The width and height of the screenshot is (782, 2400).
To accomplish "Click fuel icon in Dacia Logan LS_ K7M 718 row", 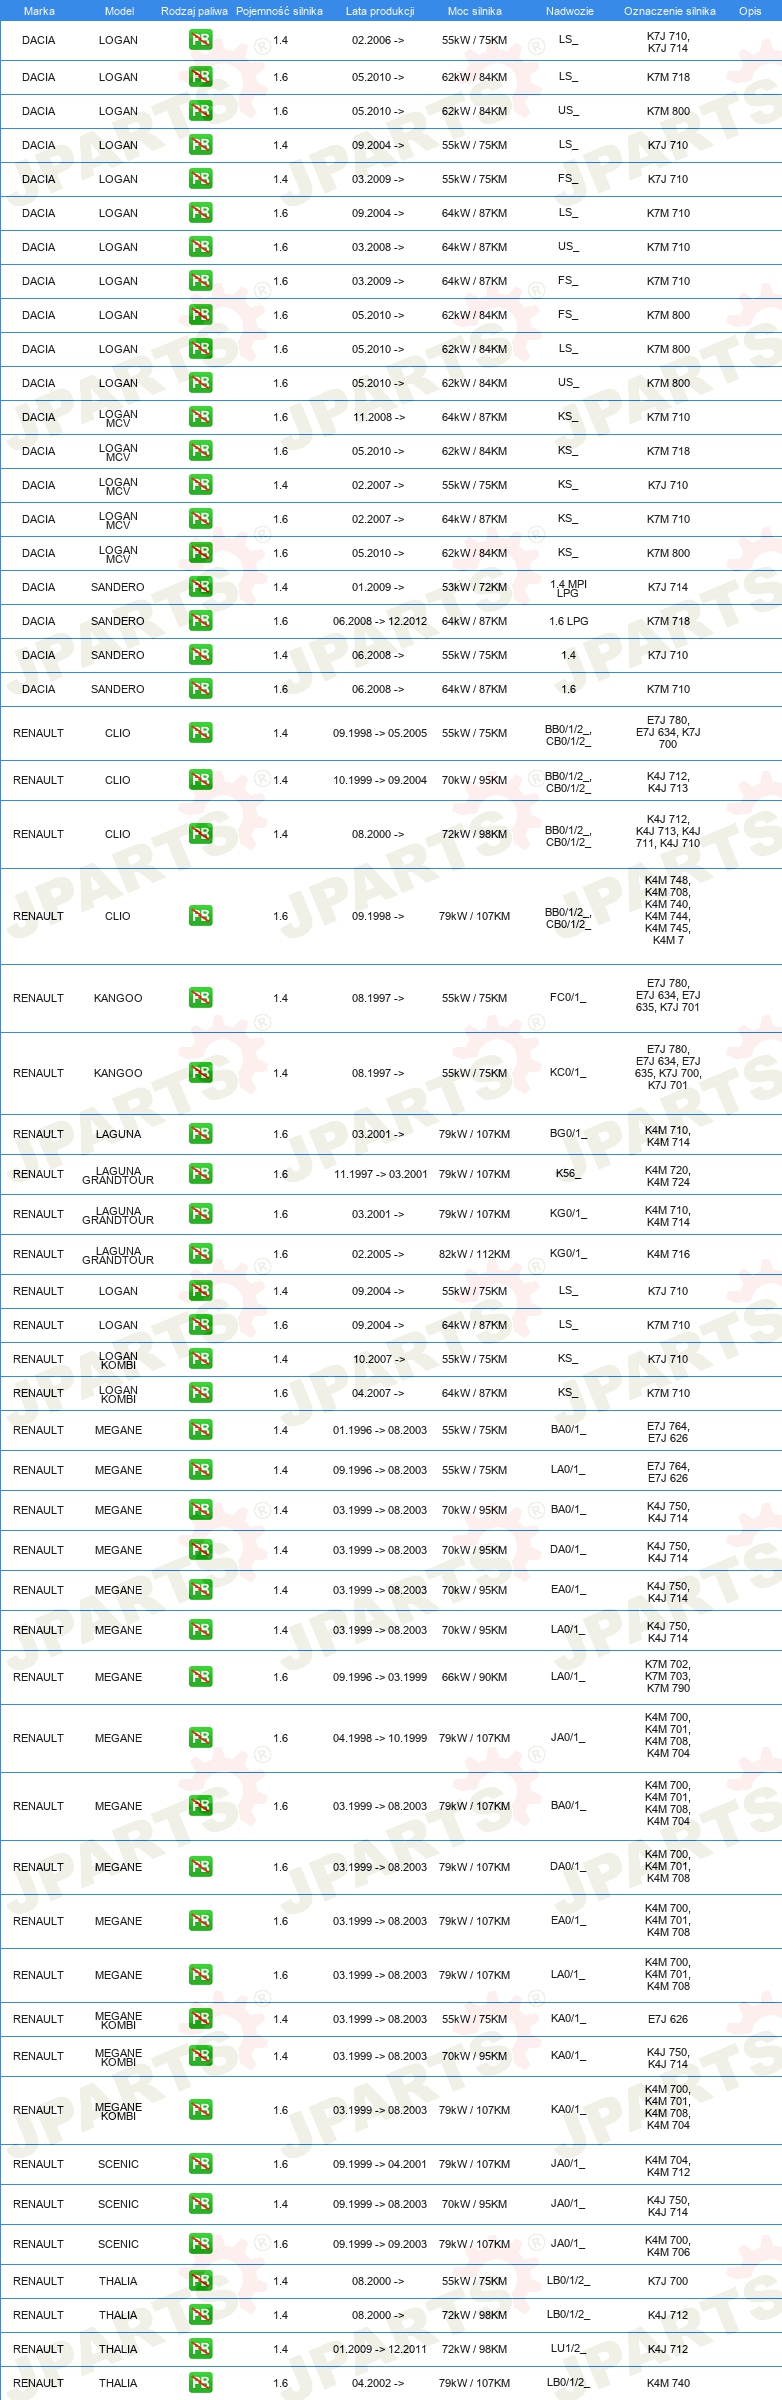I will [200, 77].
